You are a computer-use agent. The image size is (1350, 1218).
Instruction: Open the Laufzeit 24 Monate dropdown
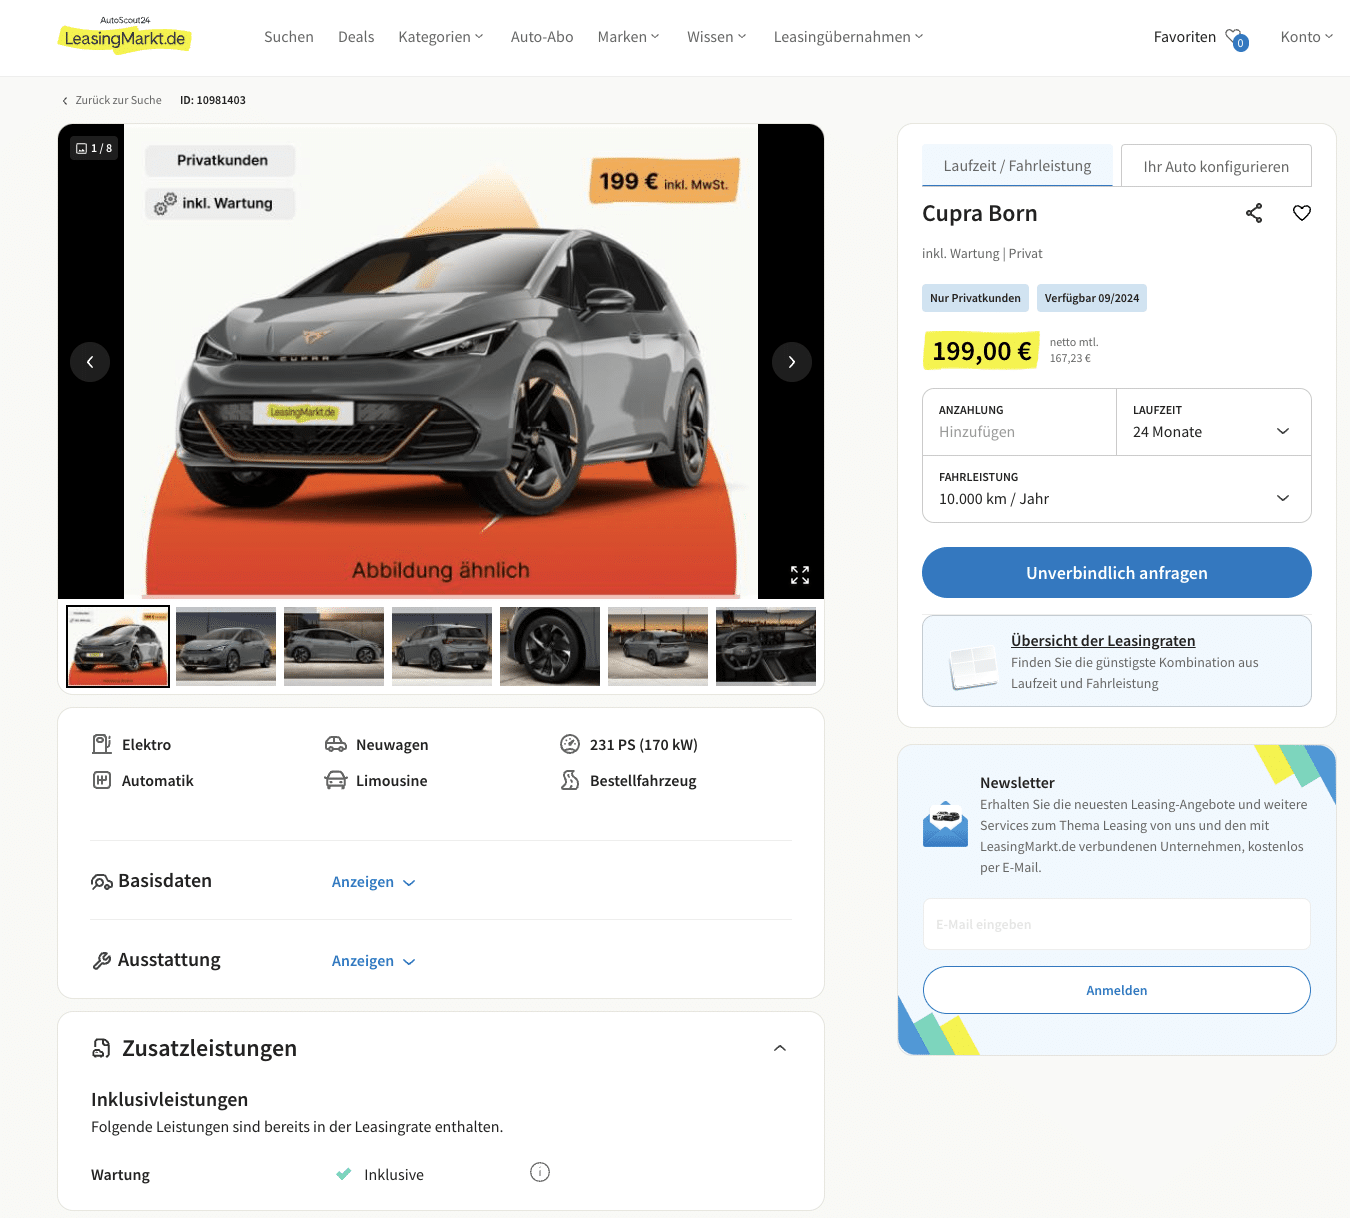click(1213, 422)
